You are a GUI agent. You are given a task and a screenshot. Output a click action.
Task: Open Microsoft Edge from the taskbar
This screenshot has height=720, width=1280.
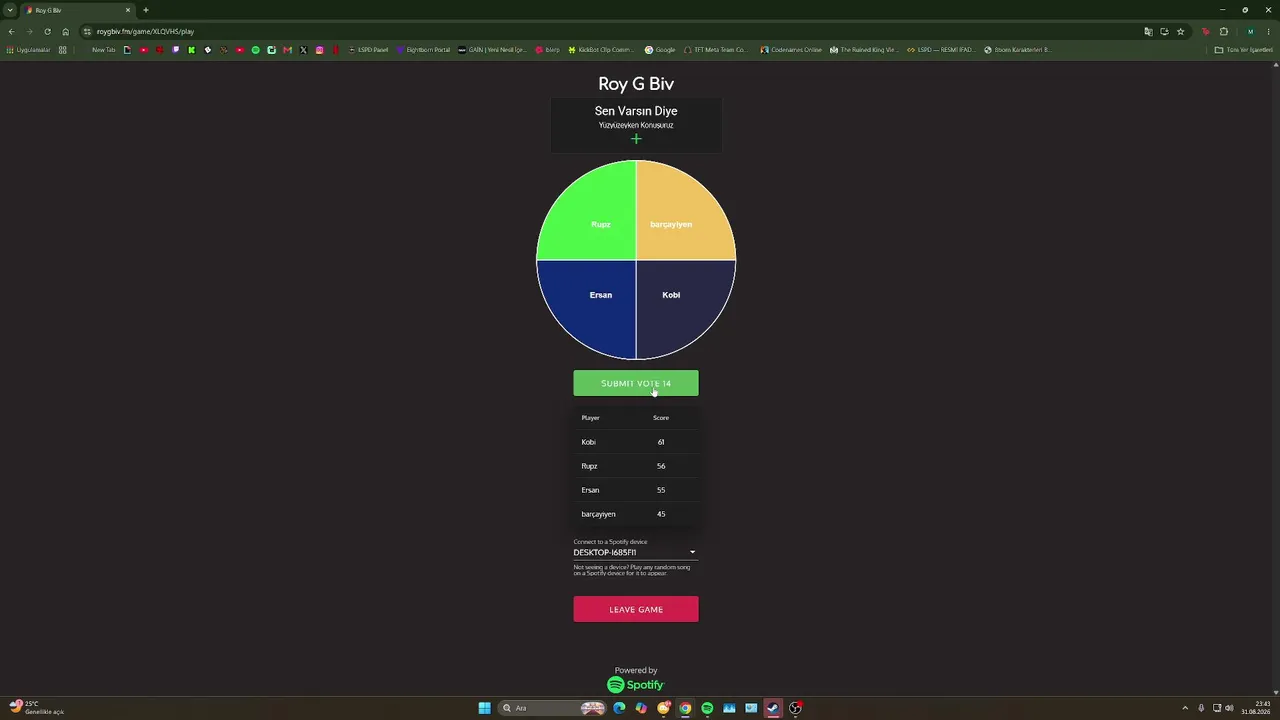coord(619,708)
